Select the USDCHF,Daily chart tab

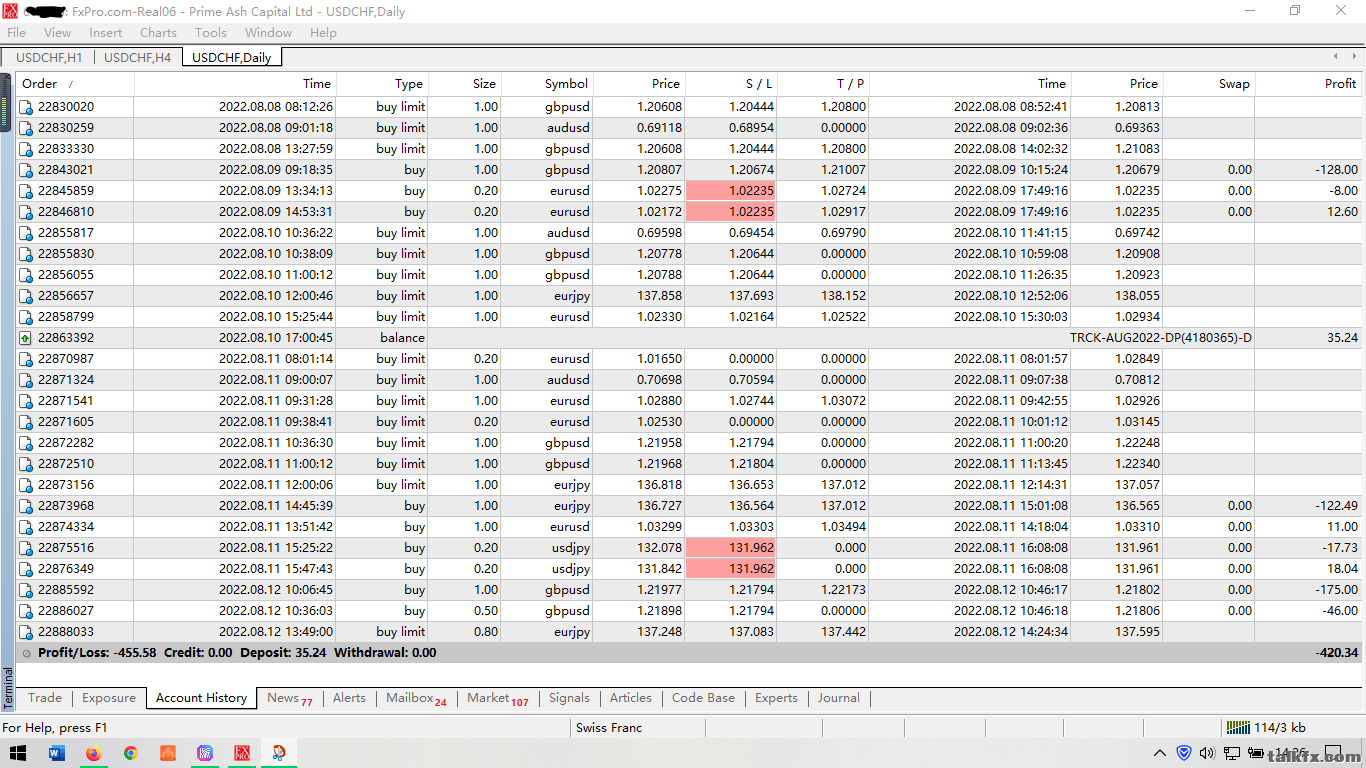(x=232, y=57)
